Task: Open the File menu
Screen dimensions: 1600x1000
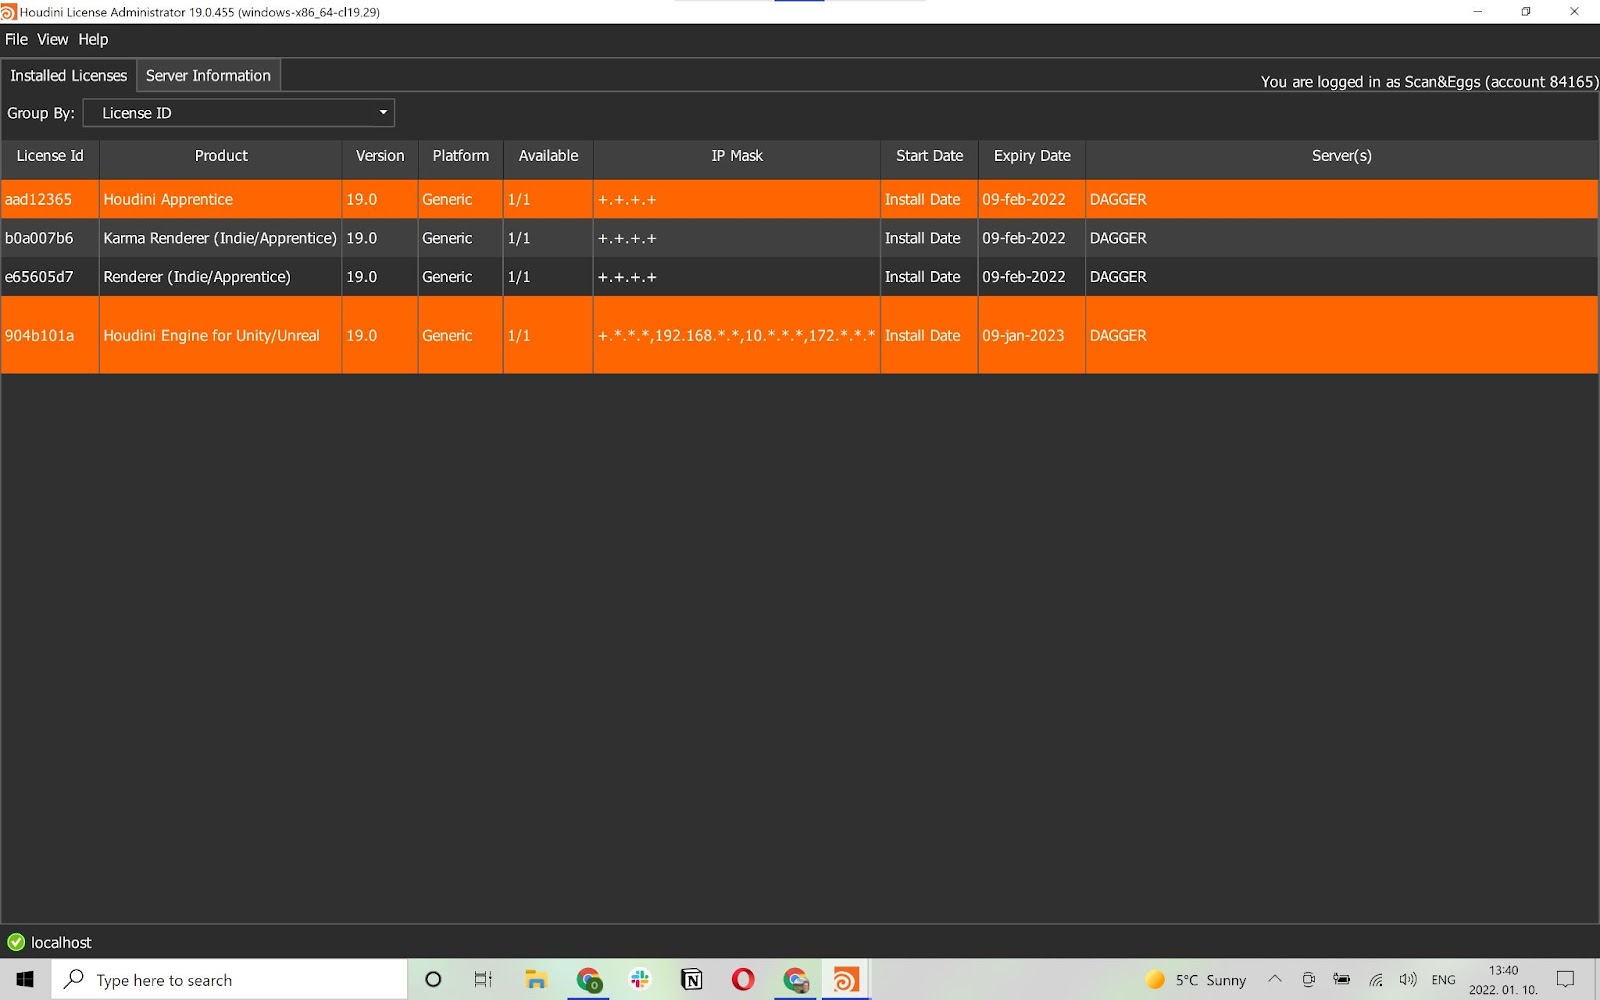Action: pos(16,39)
